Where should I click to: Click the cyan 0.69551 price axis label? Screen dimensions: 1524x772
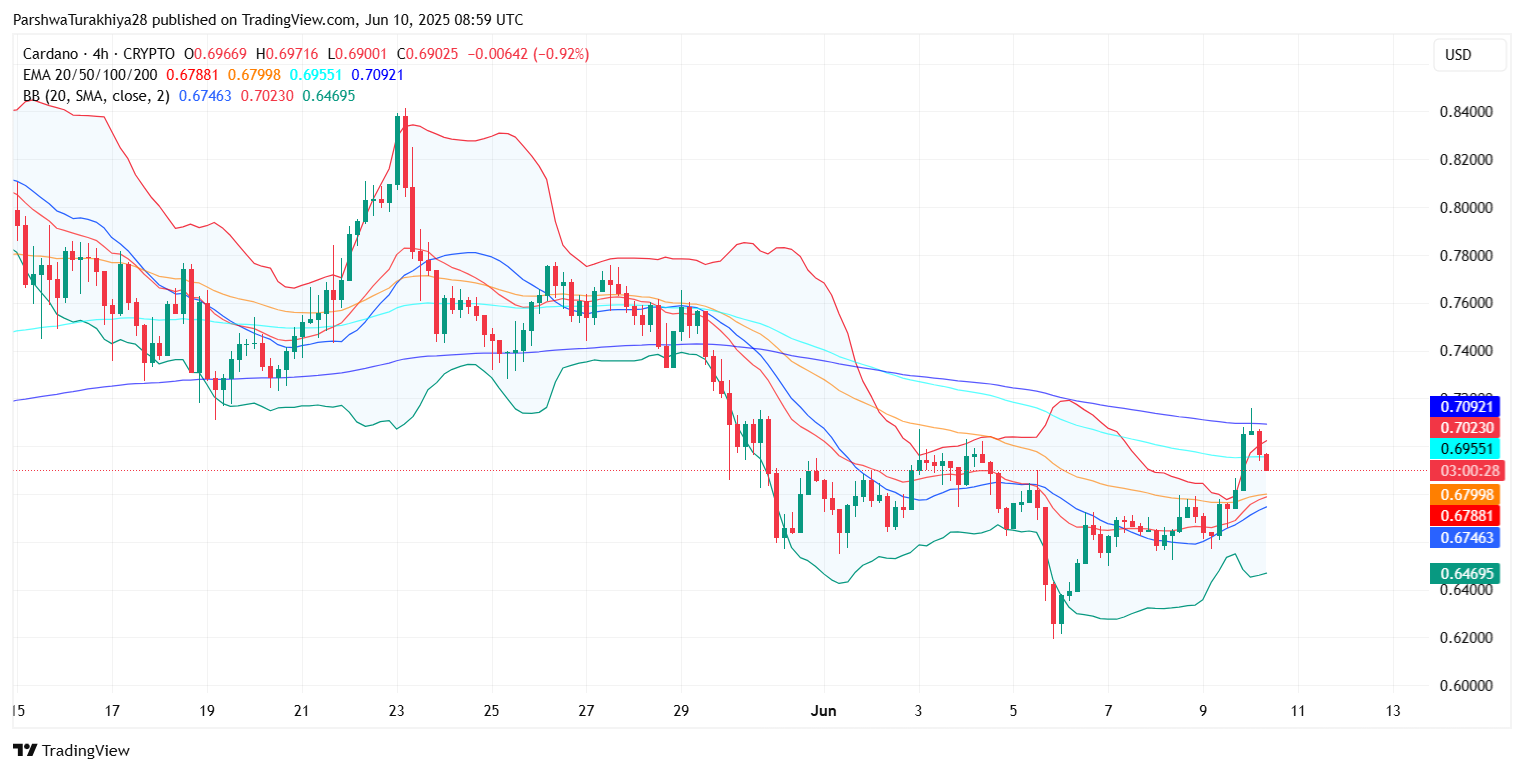click(x=1467, y=449)
